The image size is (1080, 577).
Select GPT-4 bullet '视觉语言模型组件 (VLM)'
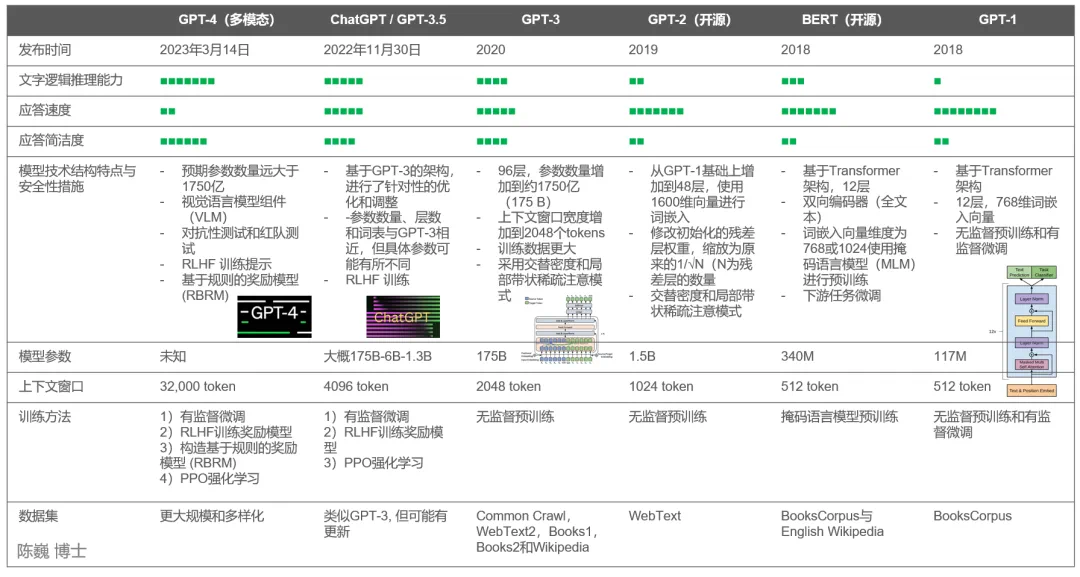(233, 209)
